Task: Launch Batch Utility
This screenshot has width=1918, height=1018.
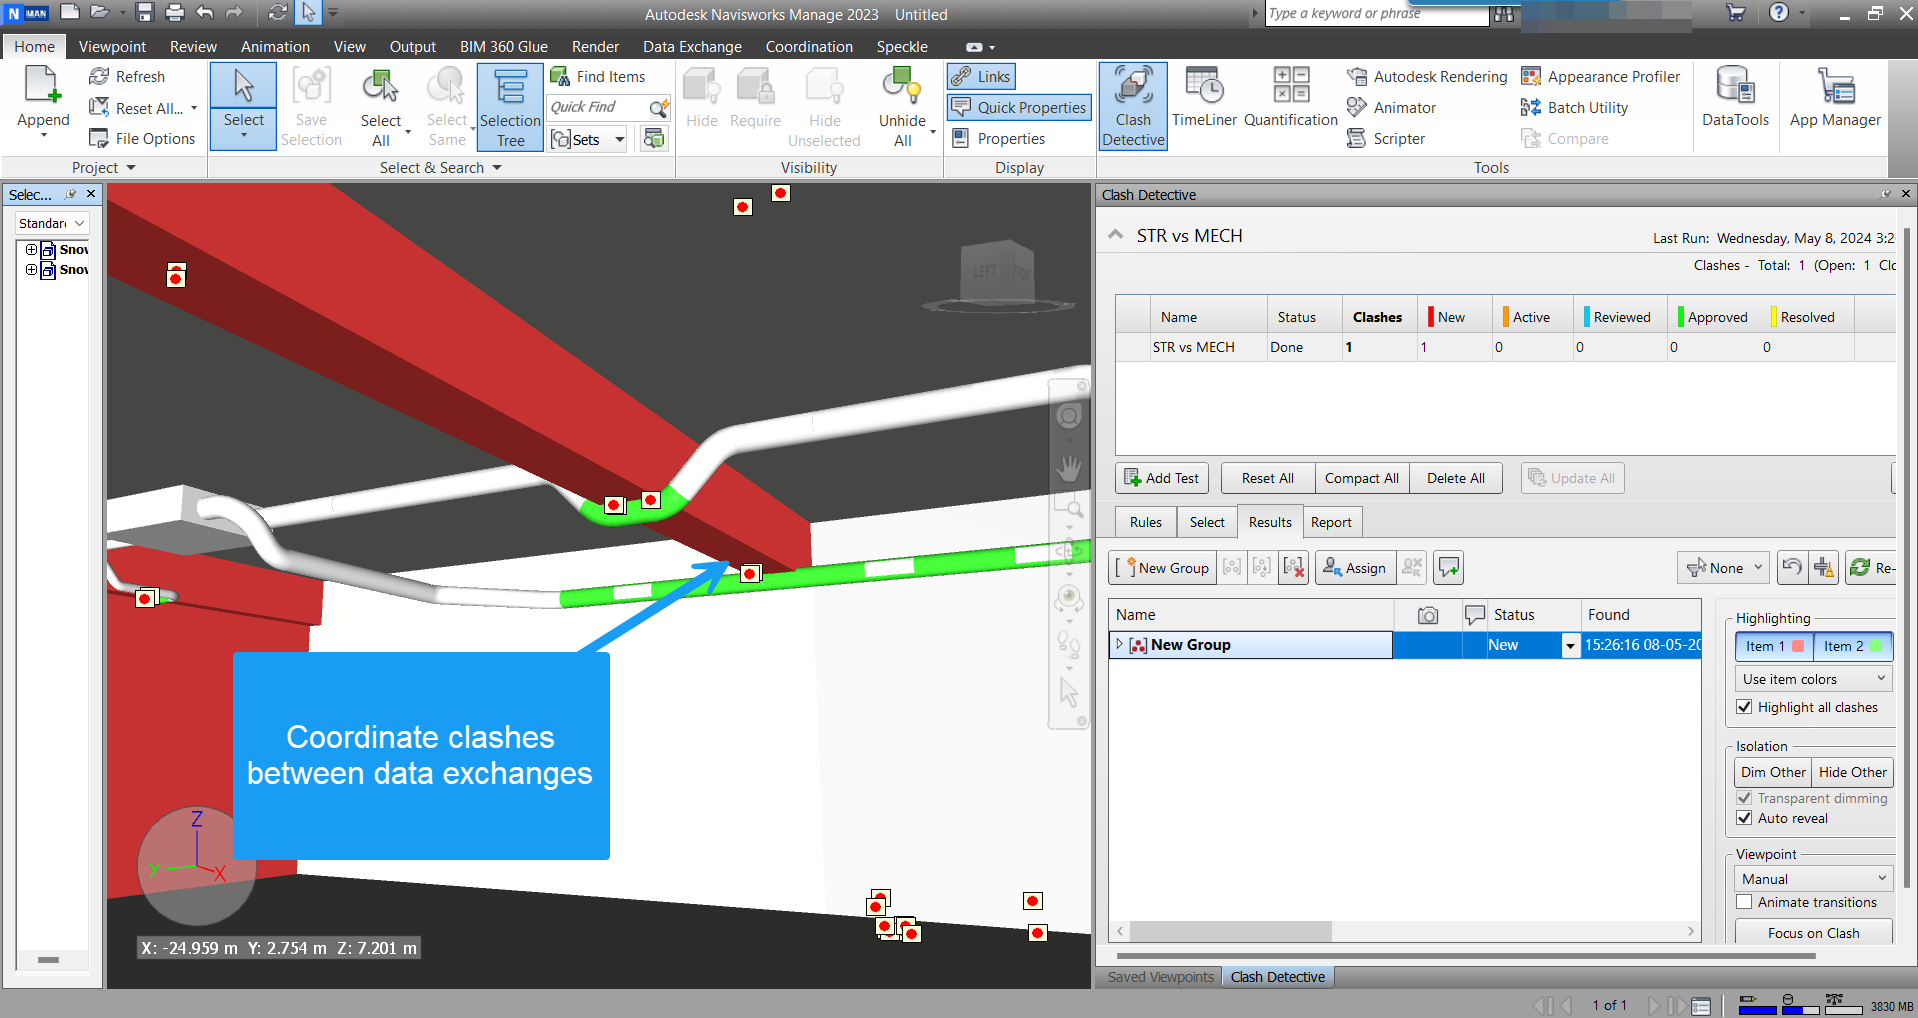Action: [x=1574, y=108]
